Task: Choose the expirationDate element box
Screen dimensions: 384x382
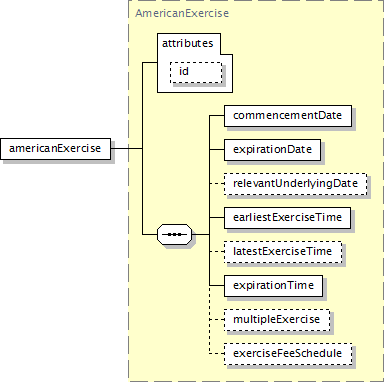Action: click(x=272, y=150)
